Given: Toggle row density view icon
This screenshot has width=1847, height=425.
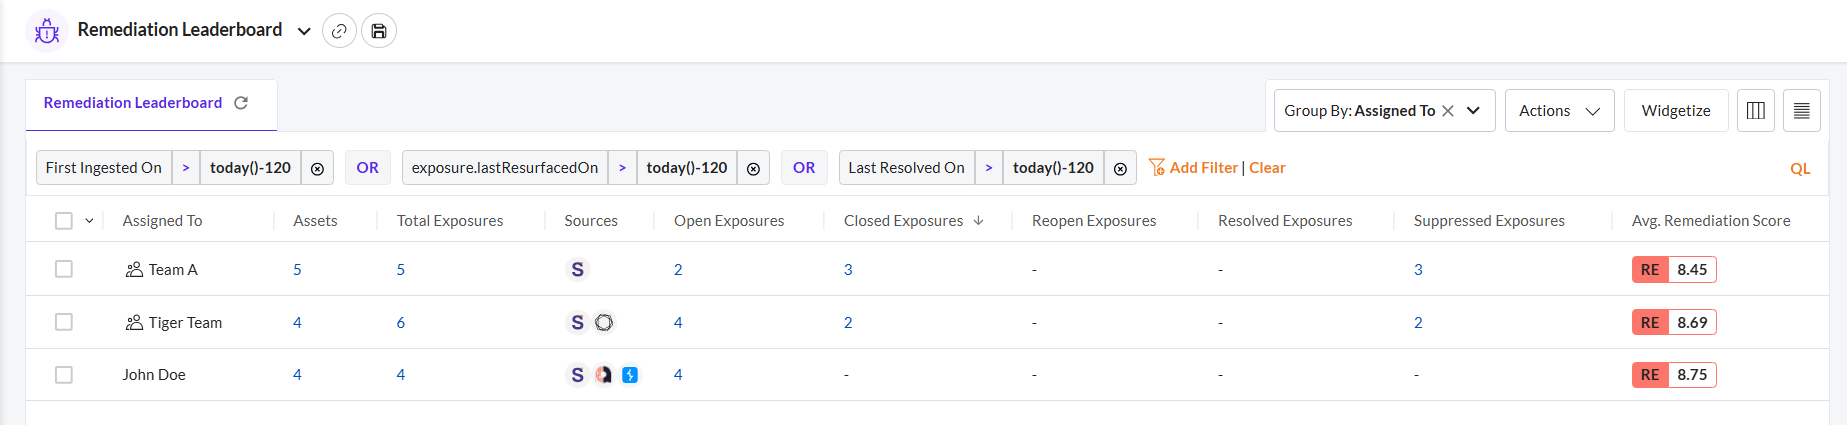Looking at the screenshot, I should click(1802, 111).
